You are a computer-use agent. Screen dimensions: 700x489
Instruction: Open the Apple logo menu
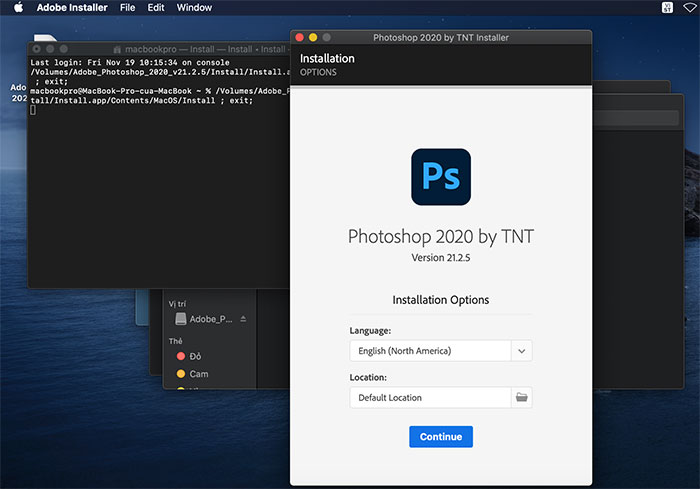(x=18, y=8)
